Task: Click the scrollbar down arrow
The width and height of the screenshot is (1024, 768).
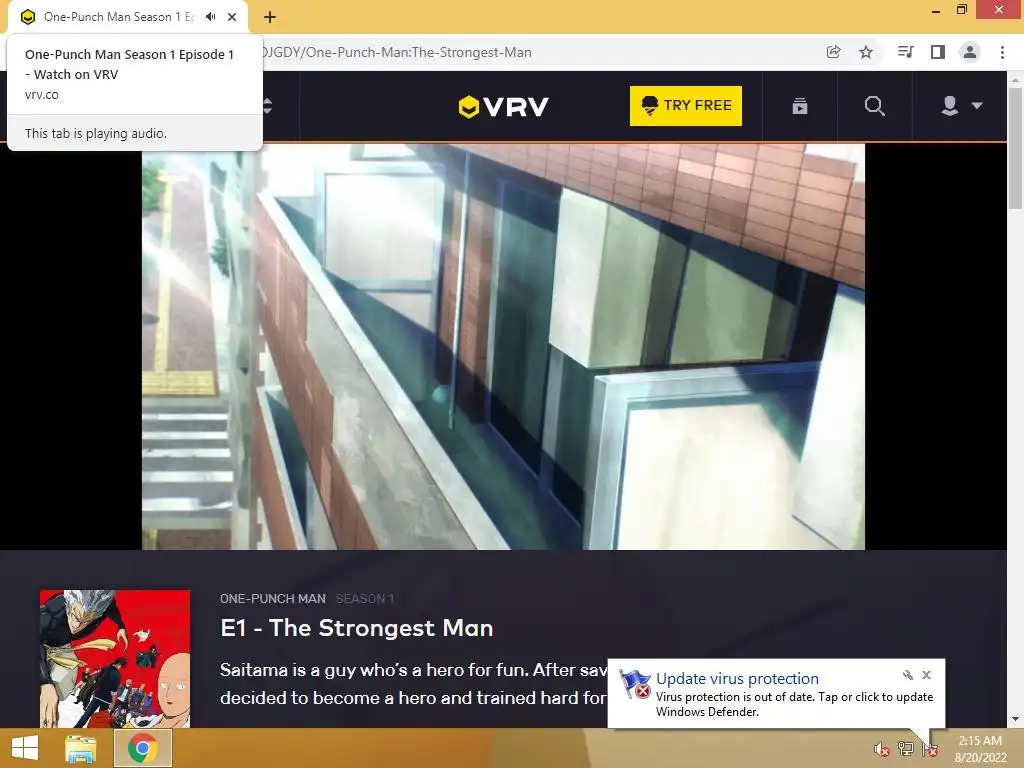Action: pos(1015,719)
